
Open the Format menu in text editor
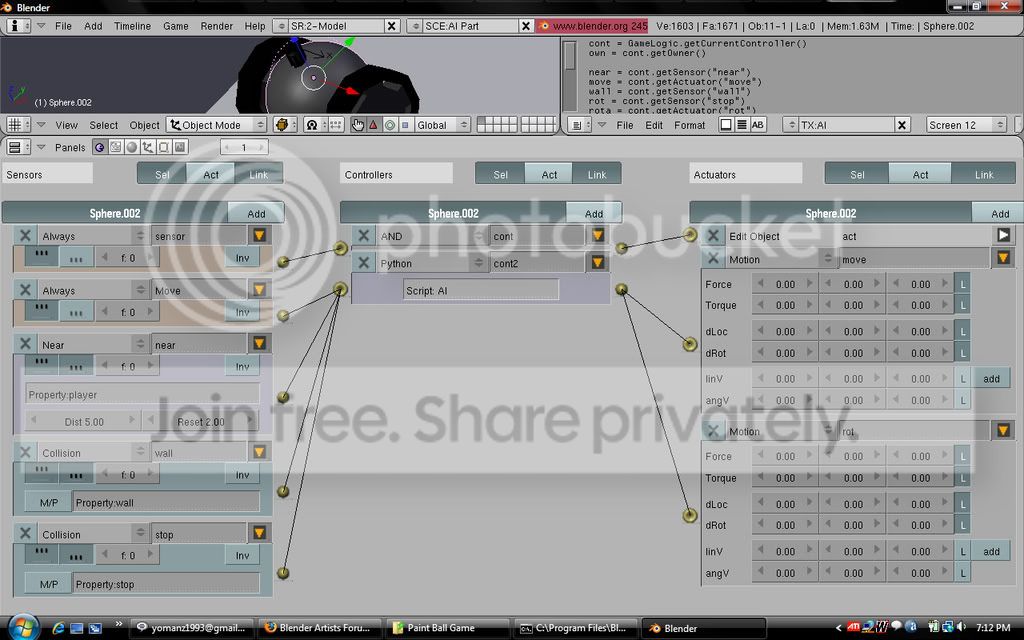click(x=690, y=125)
